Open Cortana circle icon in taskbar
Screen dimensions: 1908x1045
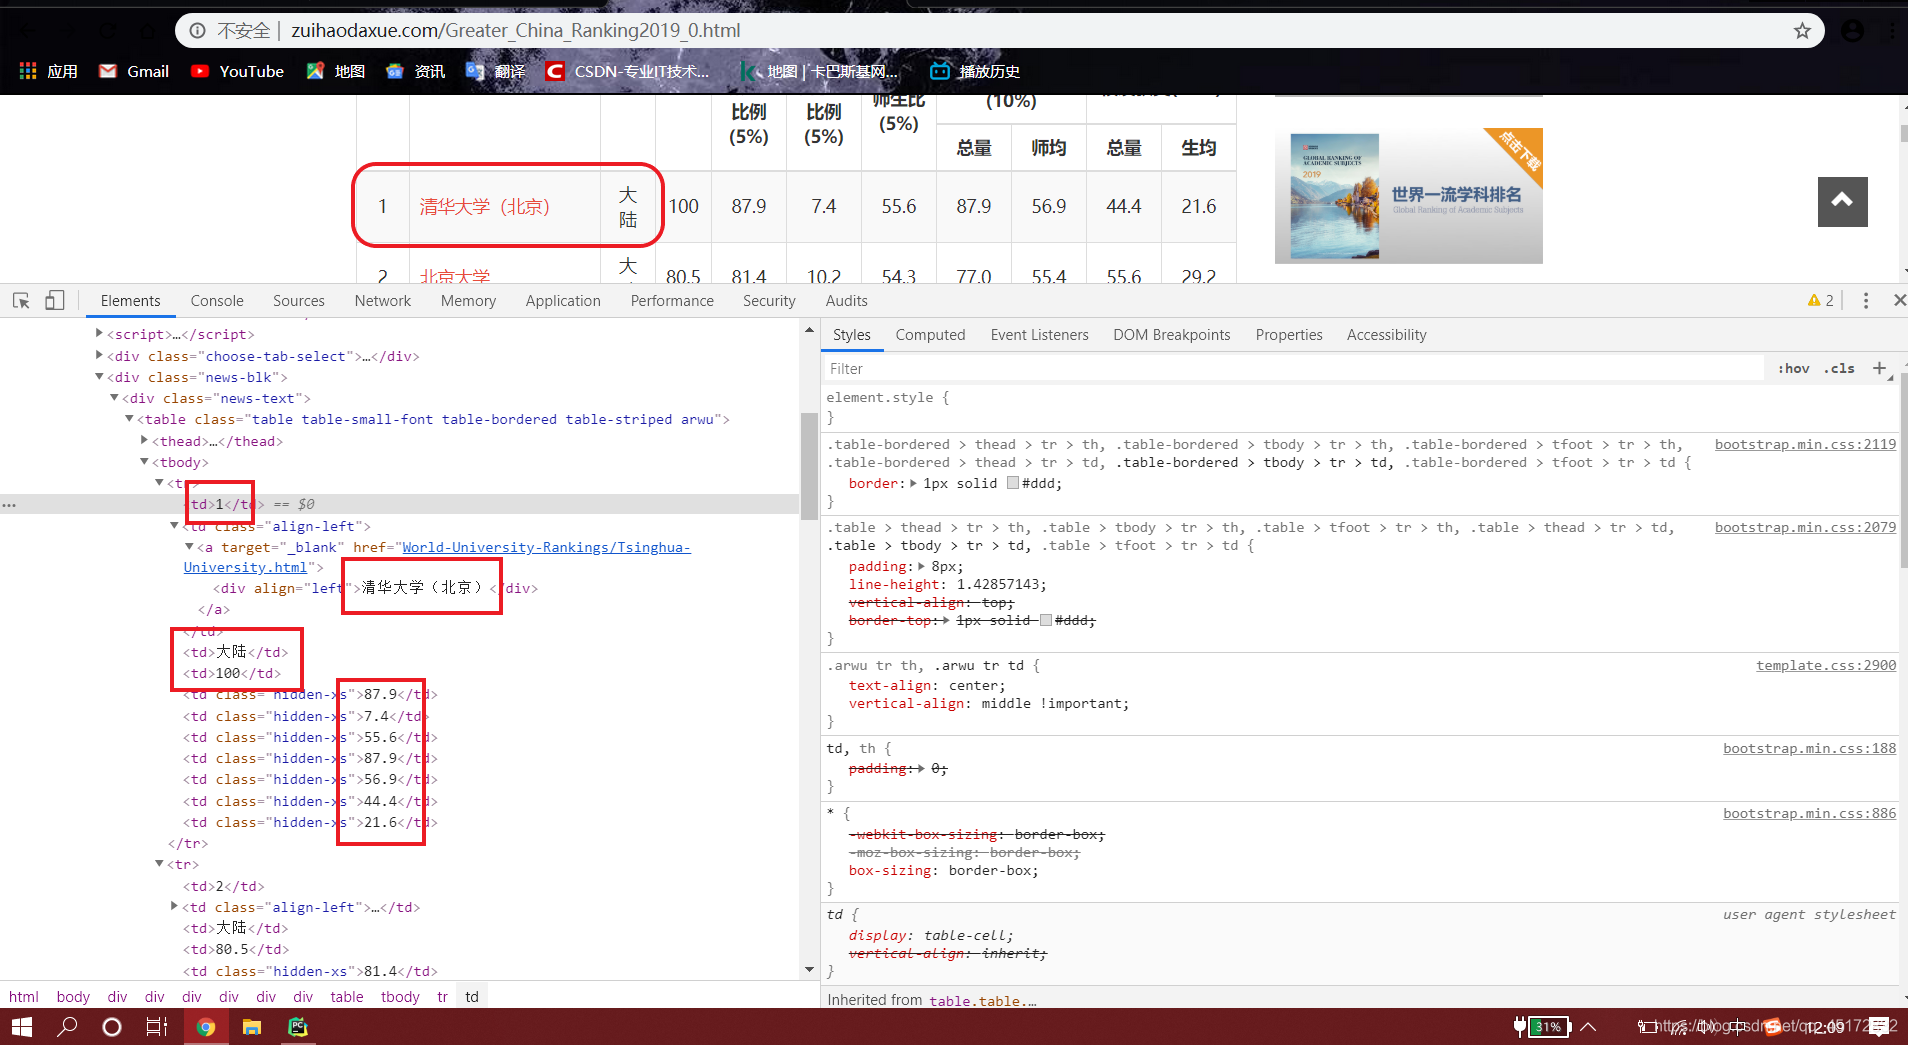[x=112, y=1027]
